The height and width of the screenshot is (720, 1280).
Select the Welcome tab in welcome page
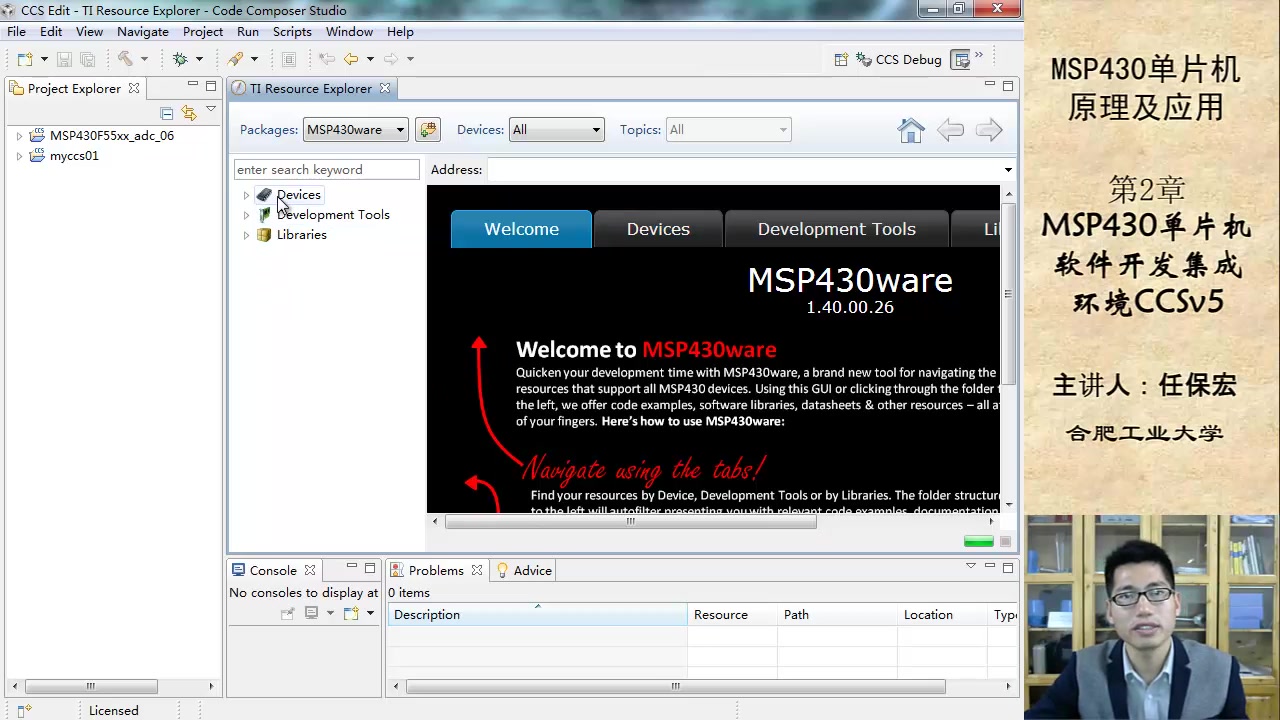coord(521,229)
